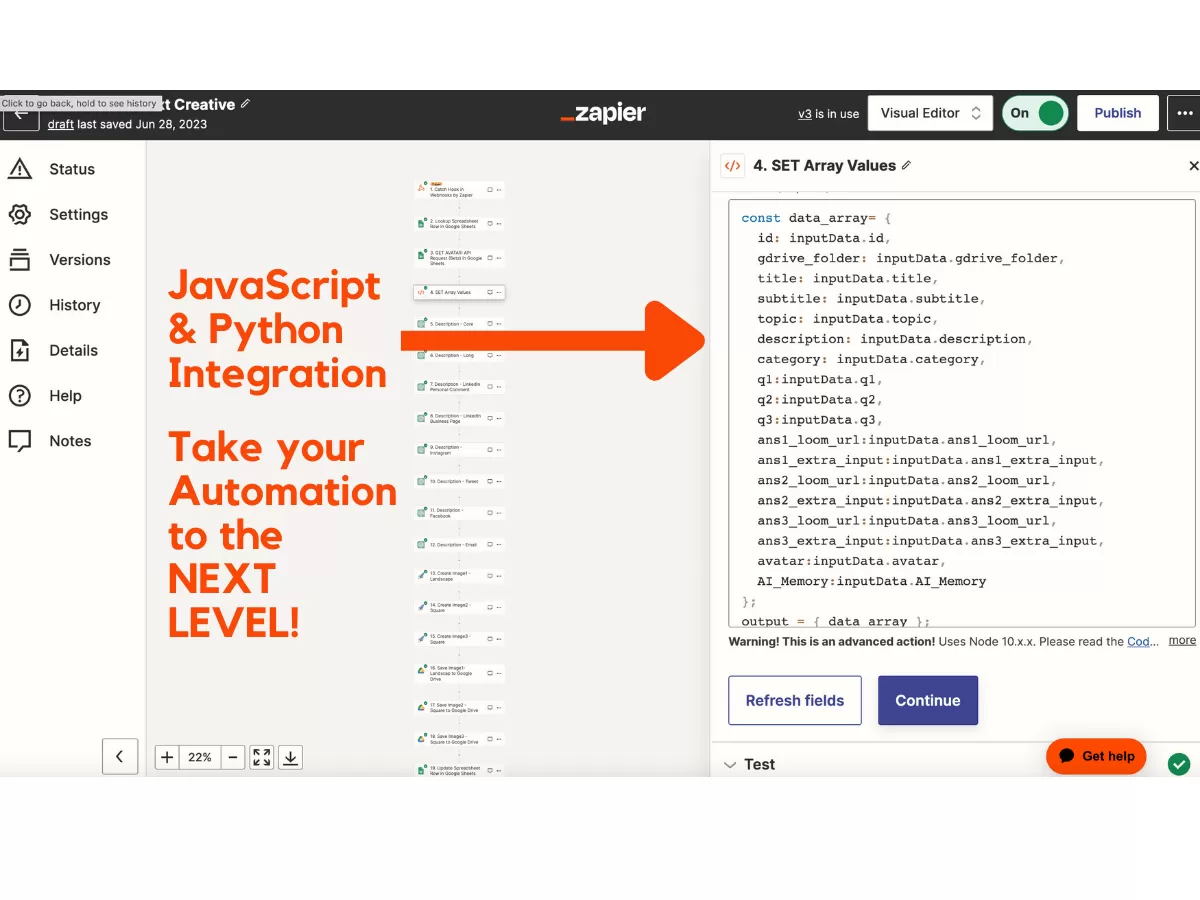Zoom in with the plus button
The image size is (1200, 900).
point(167,757)
